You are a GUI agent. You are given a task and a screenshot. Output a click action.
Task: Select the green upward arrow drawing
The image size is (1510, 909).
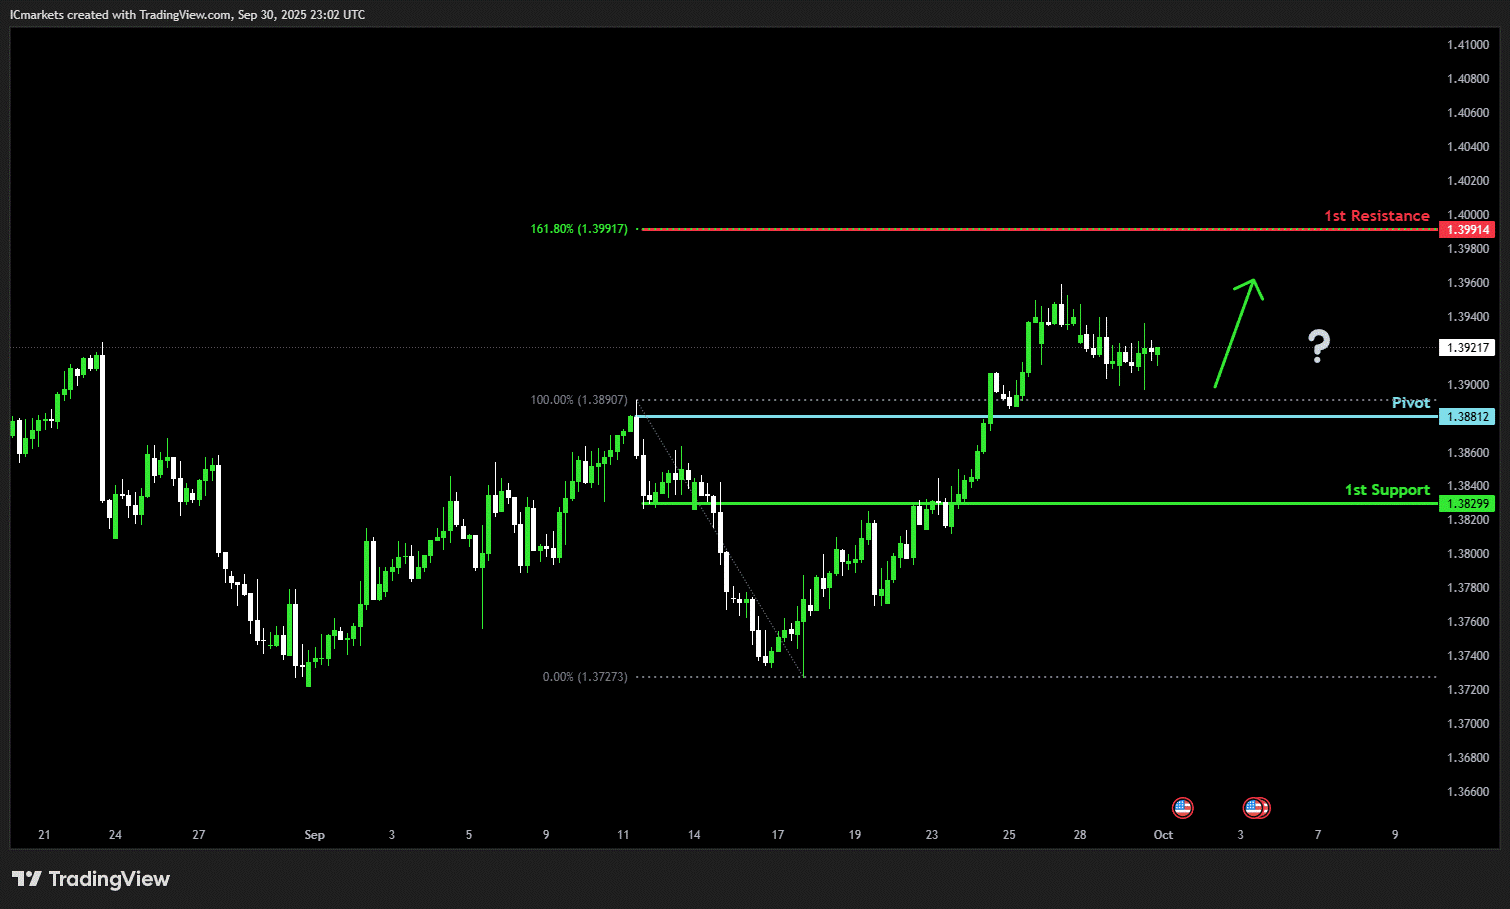click(1236, 331)
